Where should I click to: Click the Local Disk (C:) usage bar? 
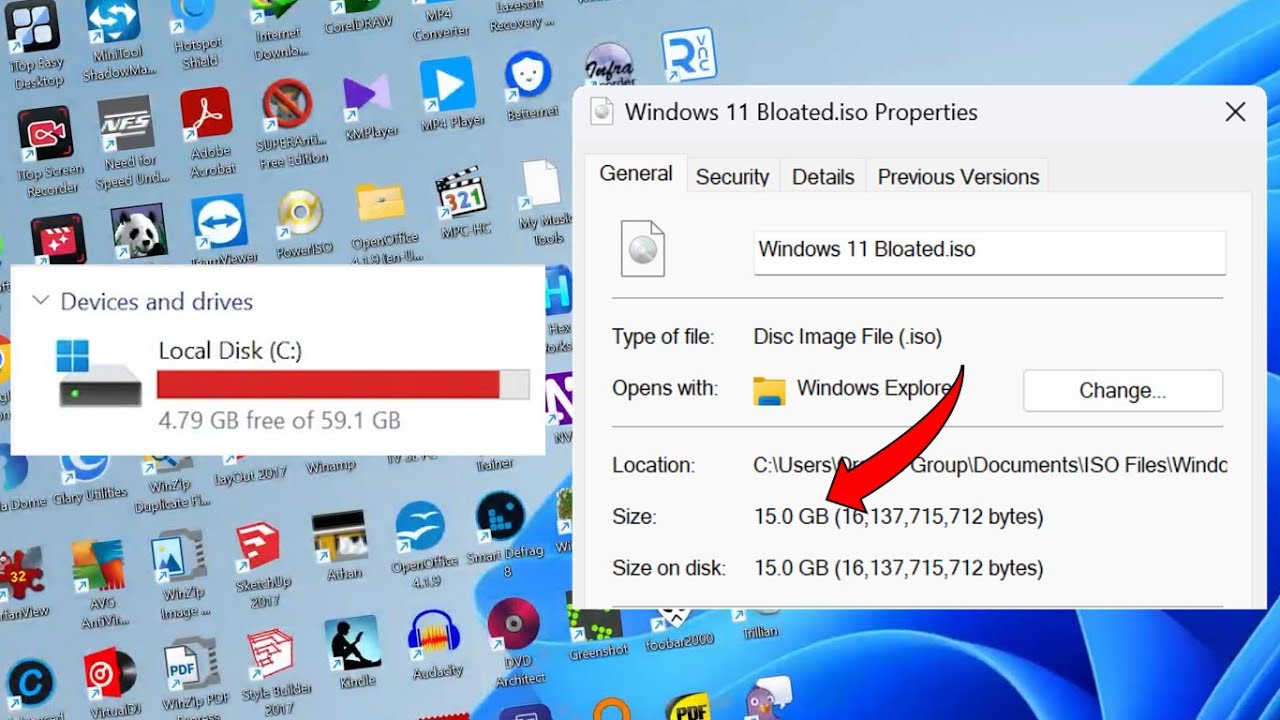point(343,385)
